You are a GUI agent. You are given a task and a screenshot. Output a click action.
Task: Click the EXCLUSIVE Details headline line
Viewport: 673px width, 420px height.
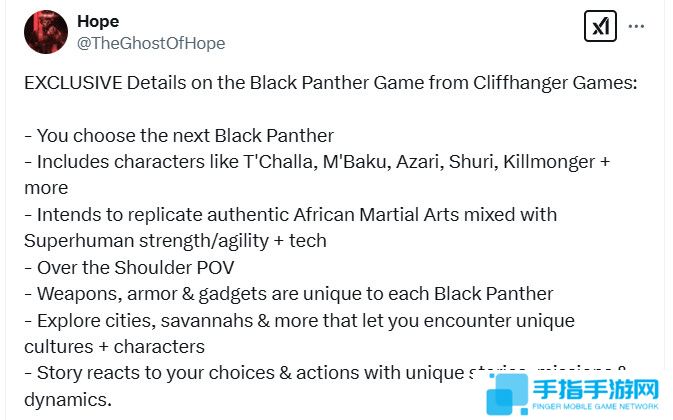point(331,83)
